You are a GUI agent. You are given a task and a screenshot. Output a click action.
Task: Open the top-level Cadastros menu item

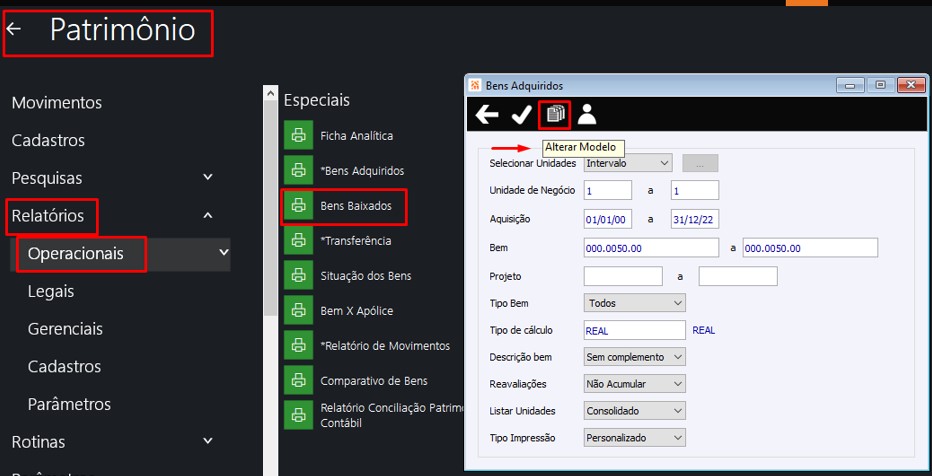point(48,140)
